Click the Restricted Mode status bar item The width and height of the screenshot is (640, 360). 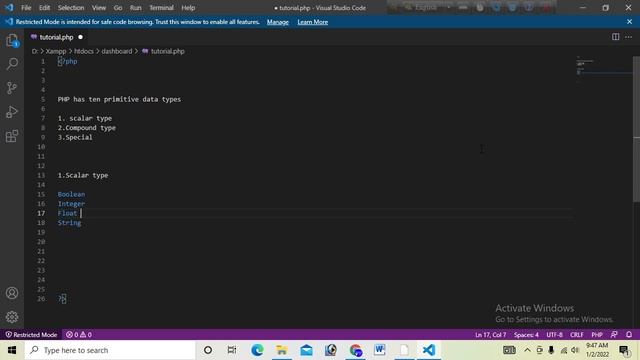tap(31, 335)
